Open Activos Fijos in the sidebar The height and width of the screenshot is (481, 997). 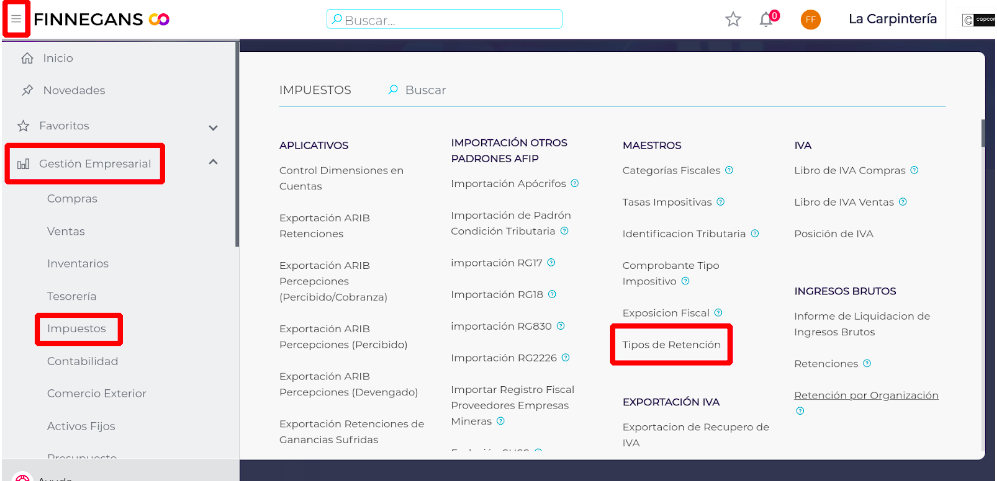click(x=81, y=426)
